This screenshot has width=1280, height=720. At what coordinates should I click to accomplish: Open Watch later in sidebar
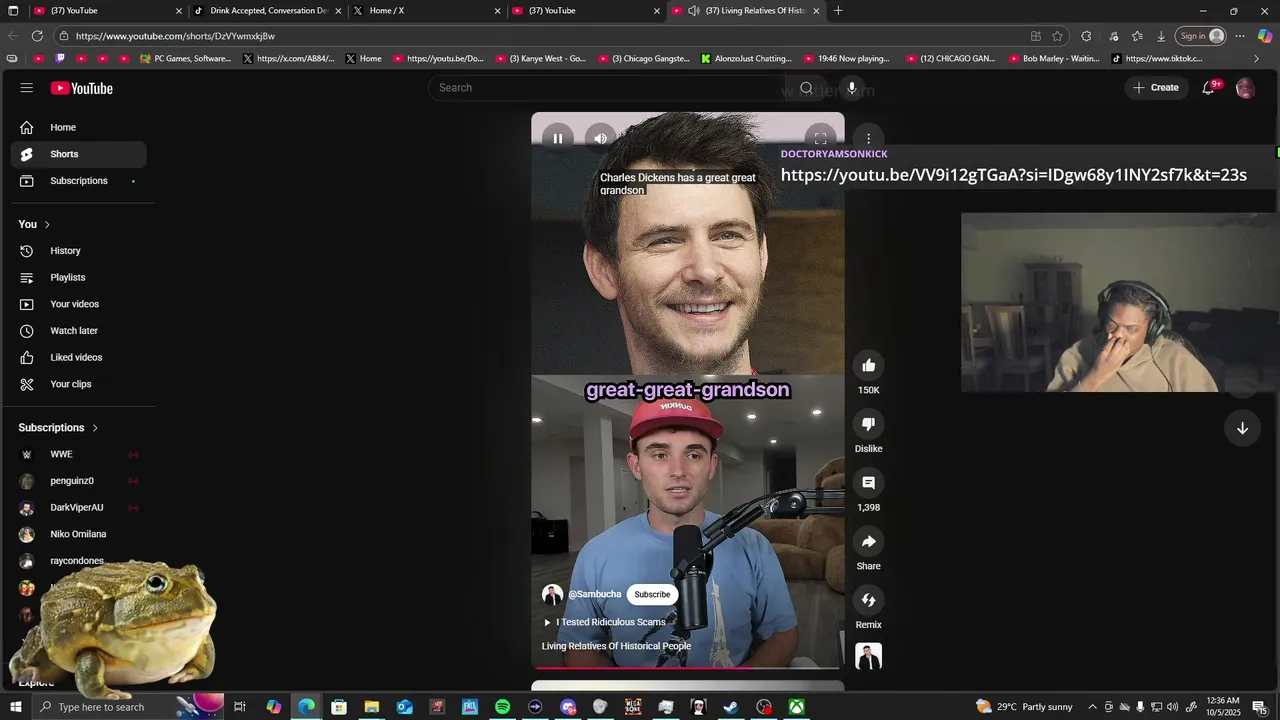click(x=78, y=331)
